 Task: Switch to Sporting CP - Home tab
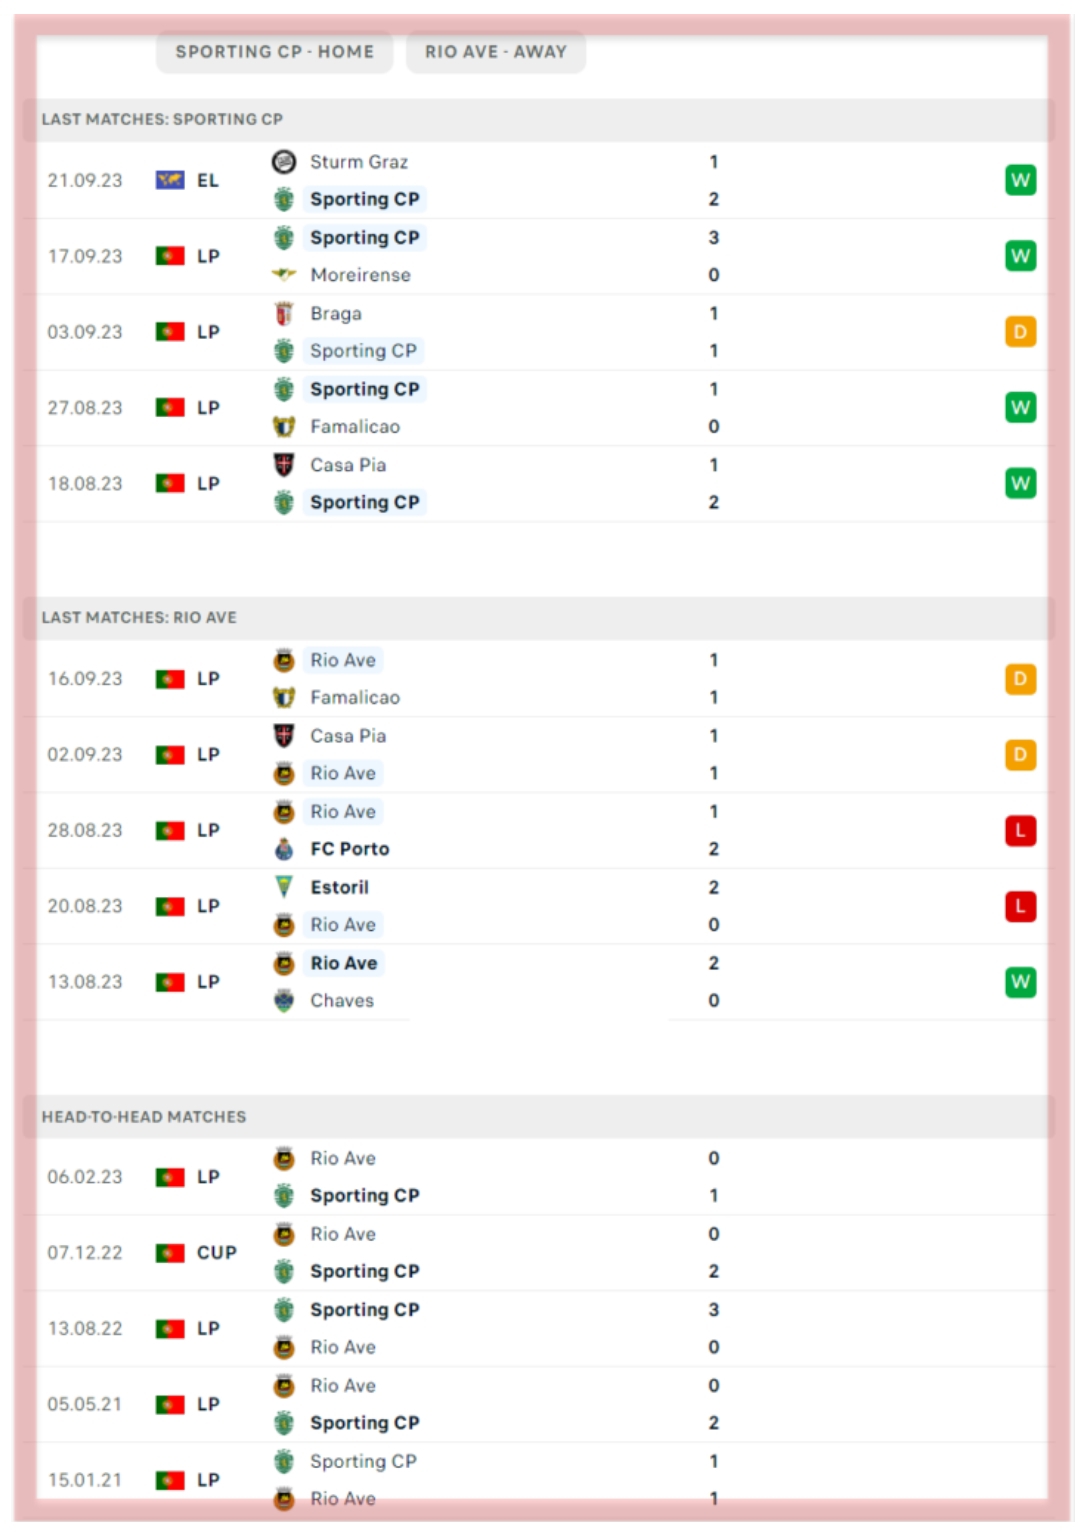coord(275,52)
